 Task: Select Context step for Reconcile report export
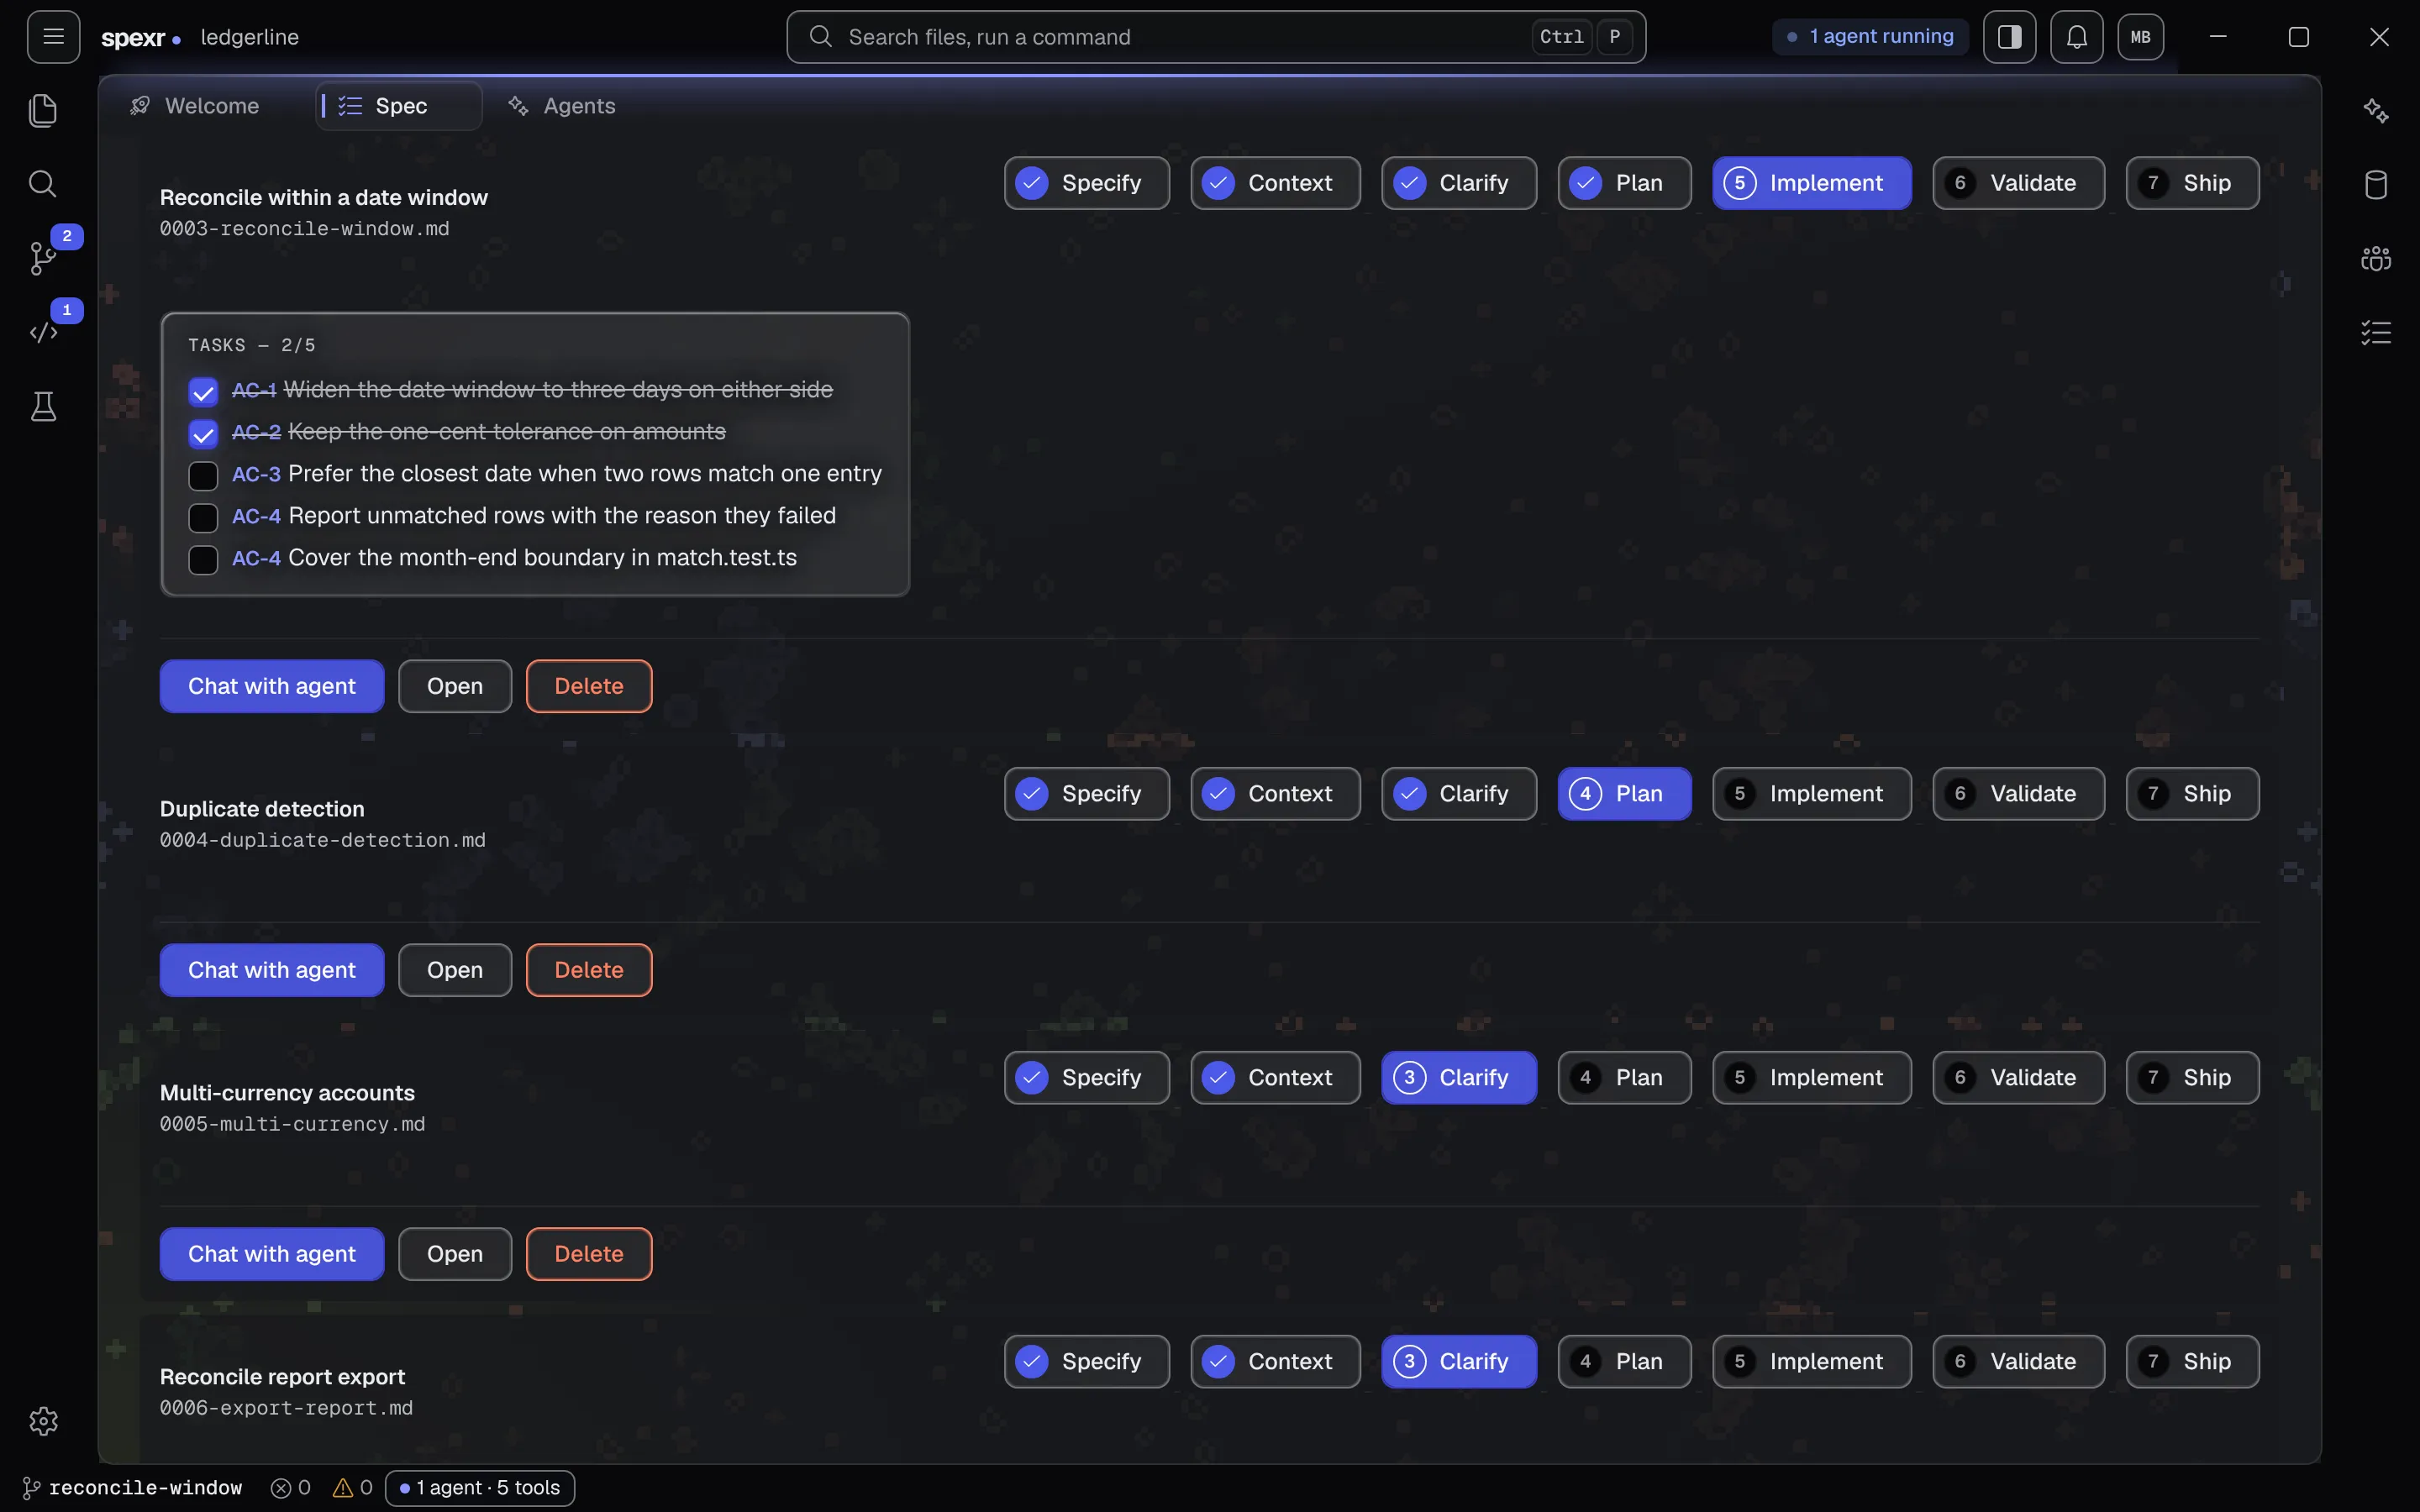(x=1275, y=1362)
